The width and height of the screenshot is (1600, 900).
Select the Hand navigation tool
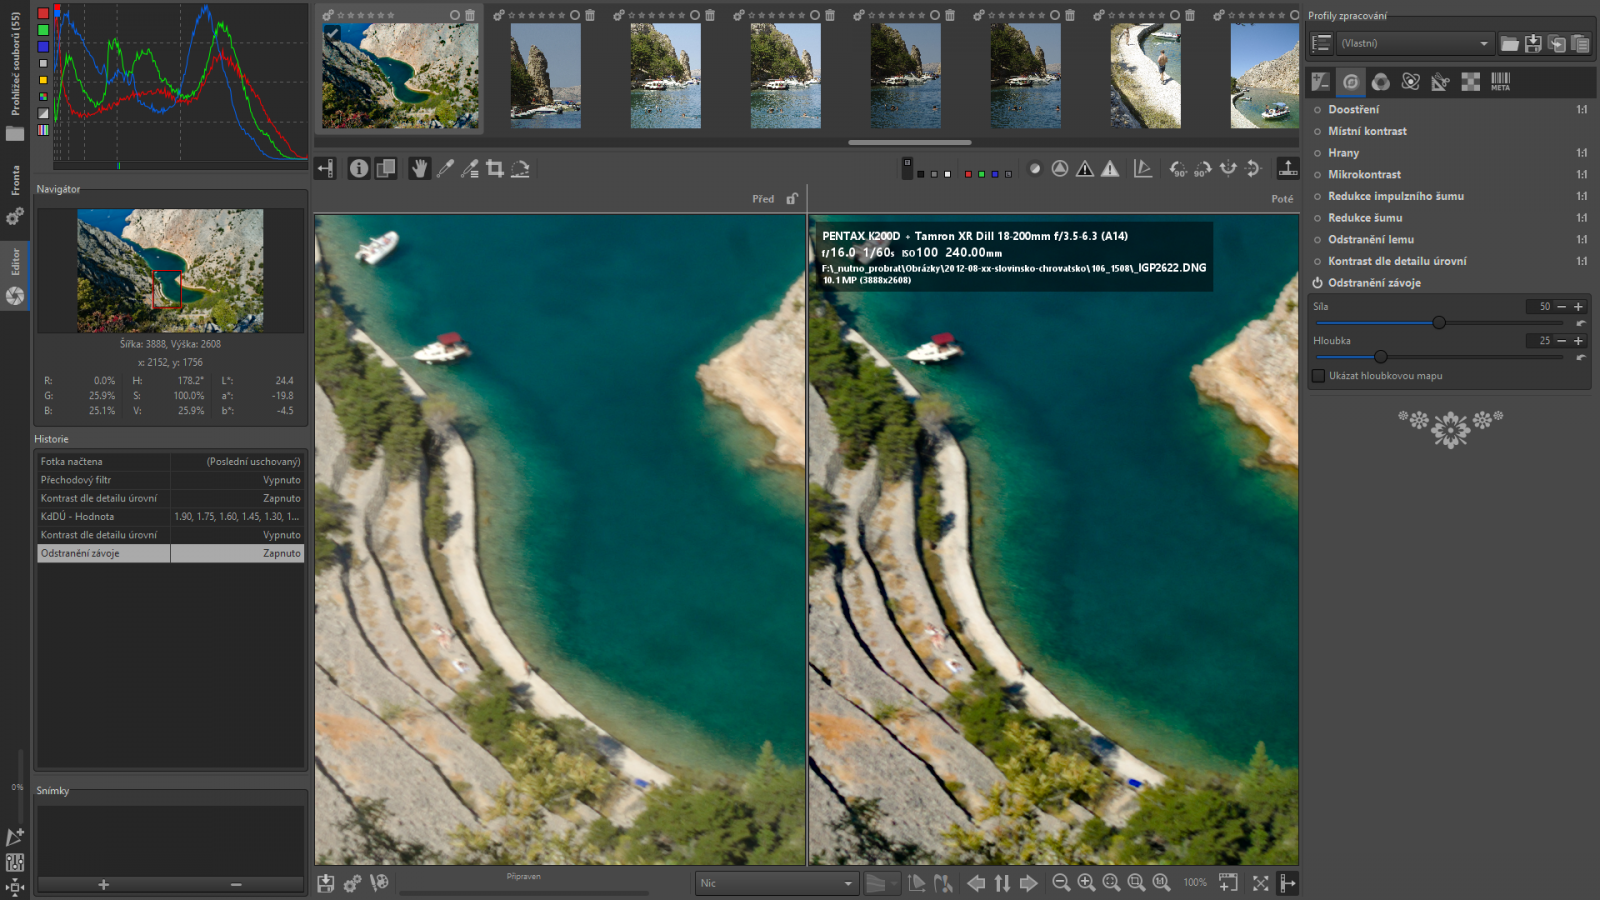coord(419,169)
